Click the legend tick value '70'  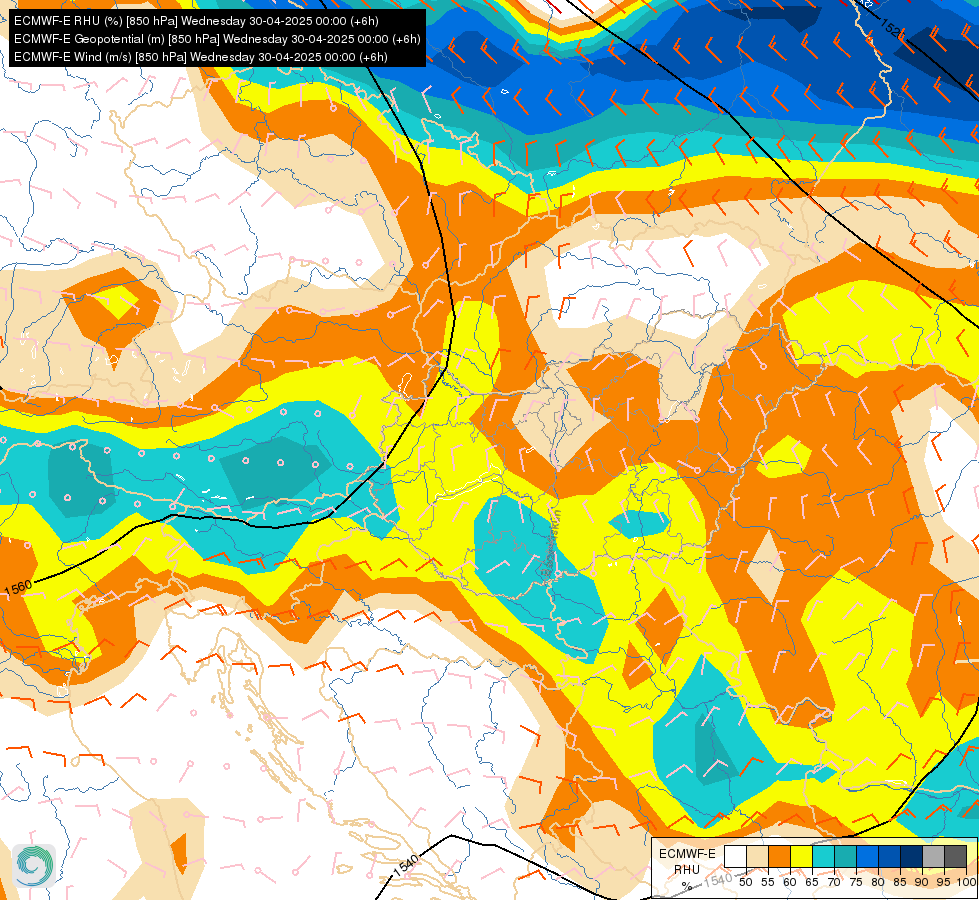834,882
